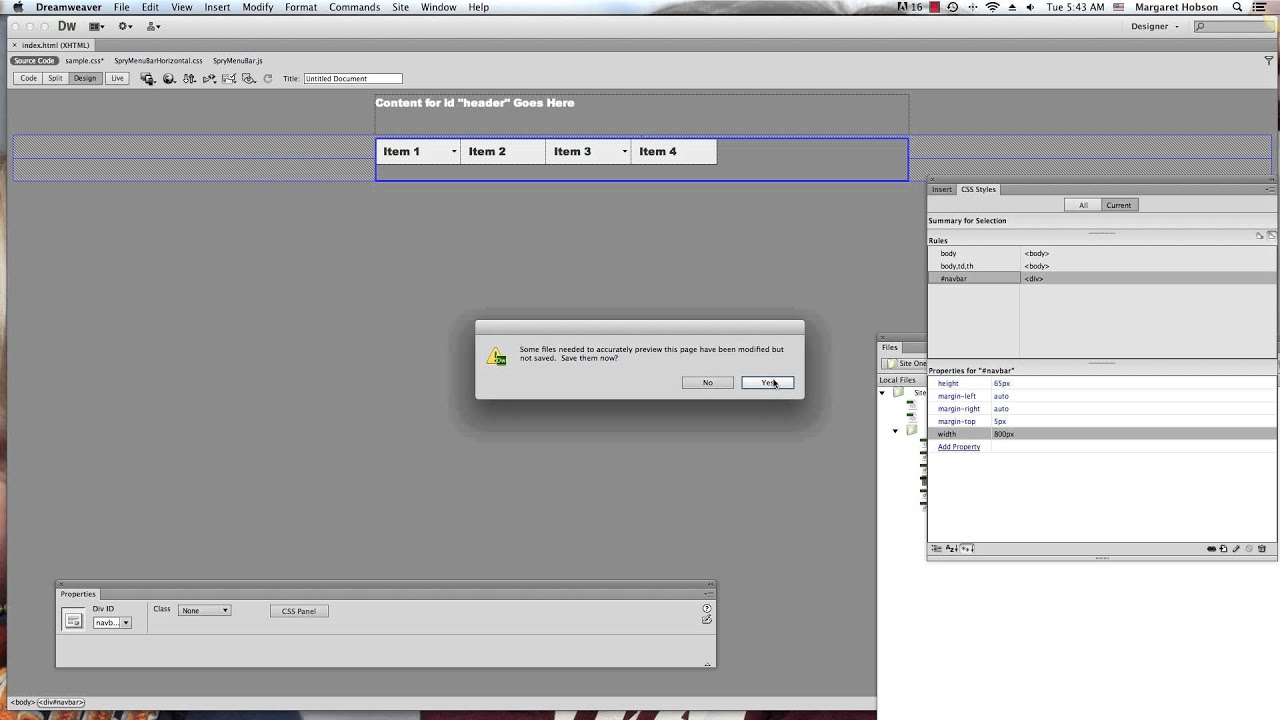Click Yes in the save dialog

click(x=767, y=383)
